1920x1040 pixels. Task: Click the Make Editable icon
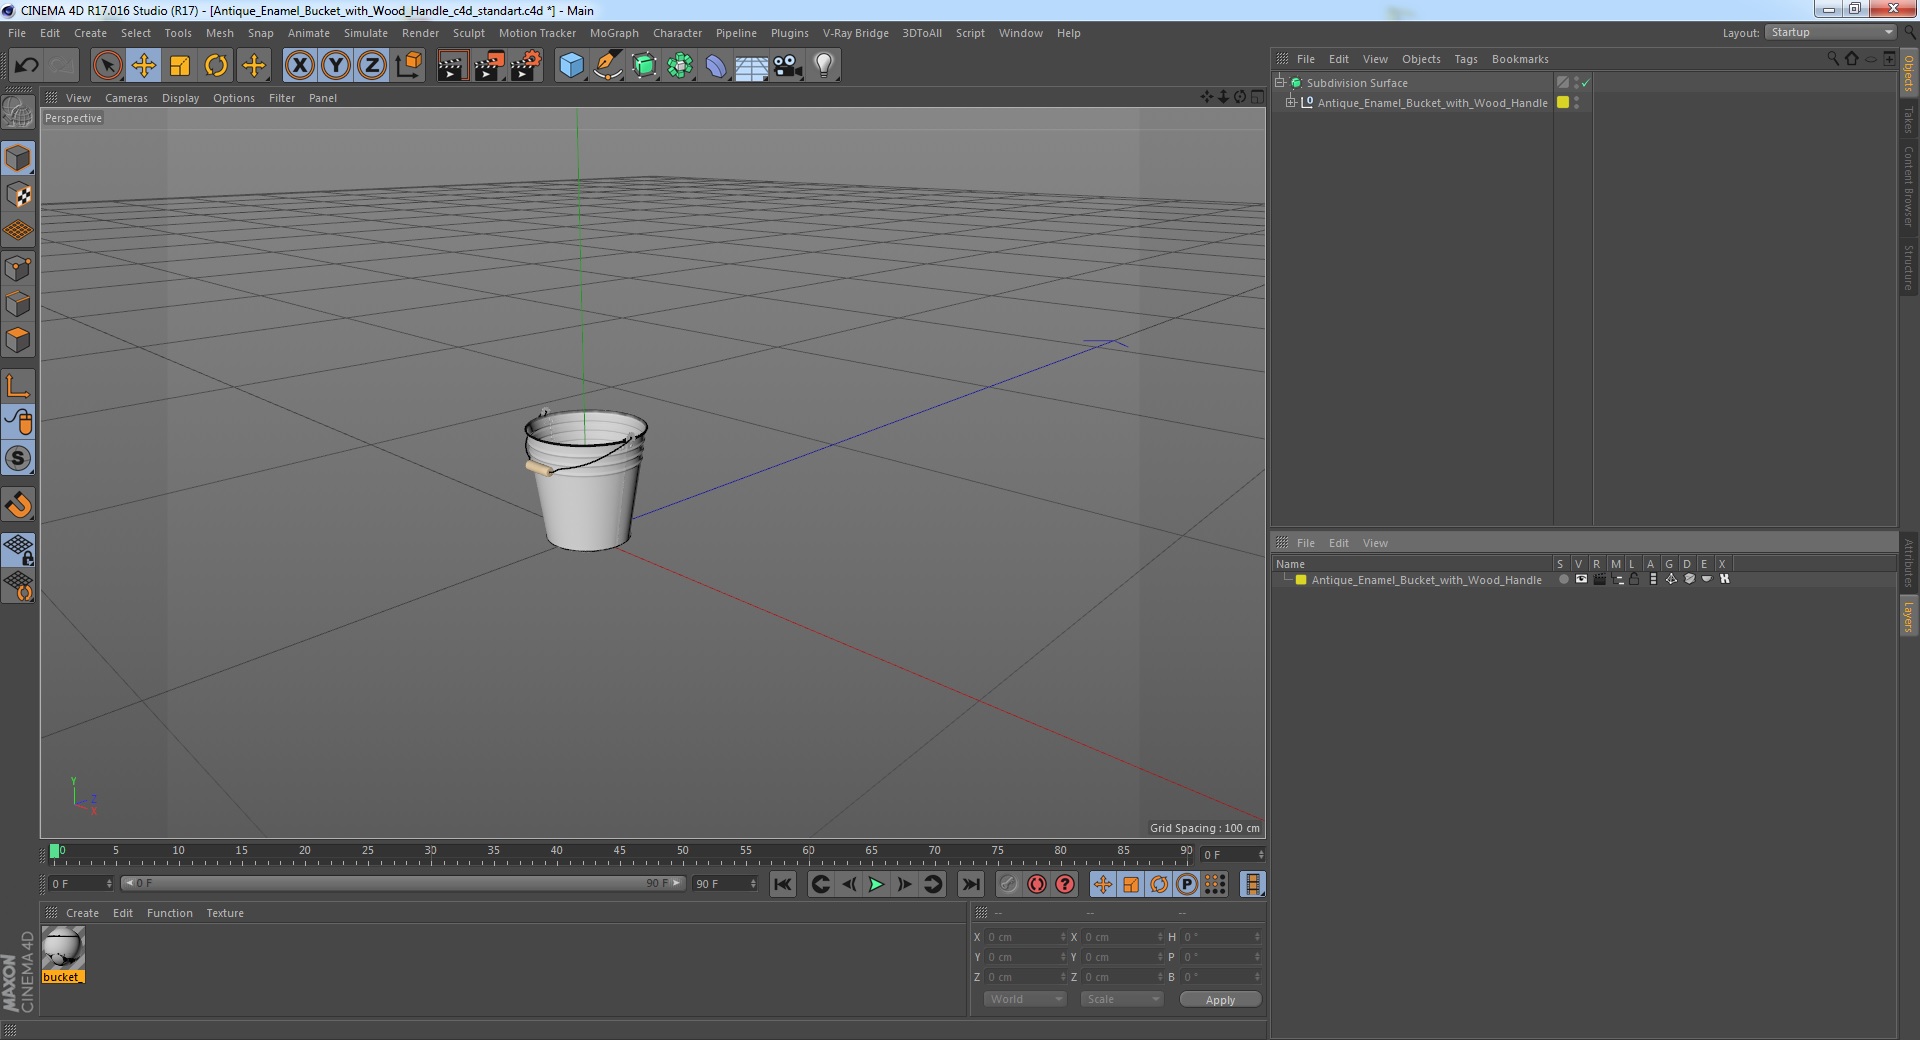pos(18,112)
